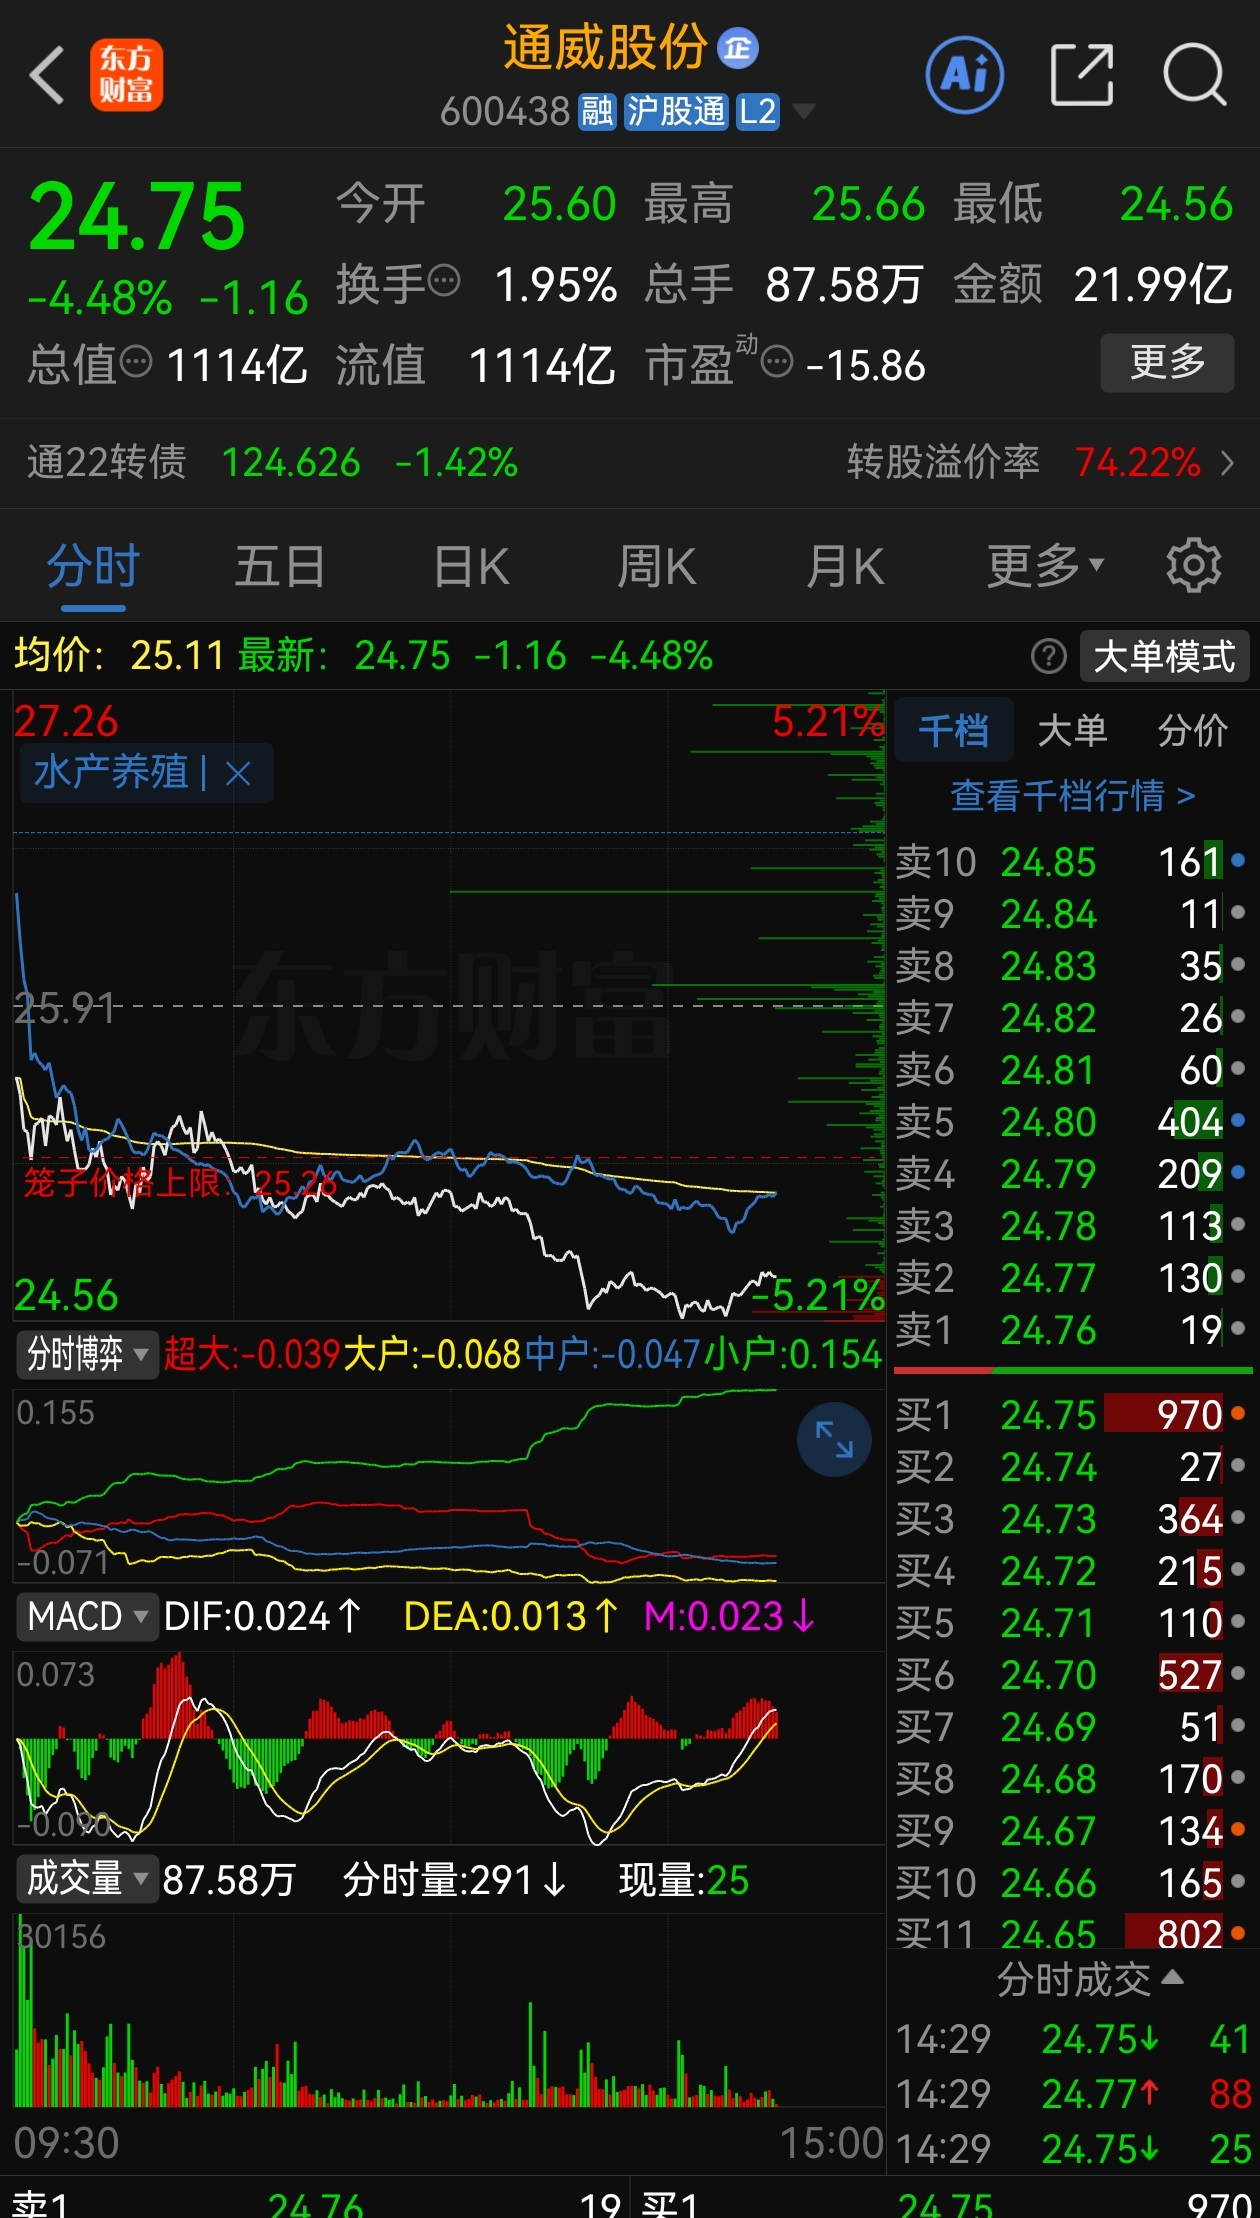
Task: Tap info icon next to 市盈
Action: pos(777,360)
